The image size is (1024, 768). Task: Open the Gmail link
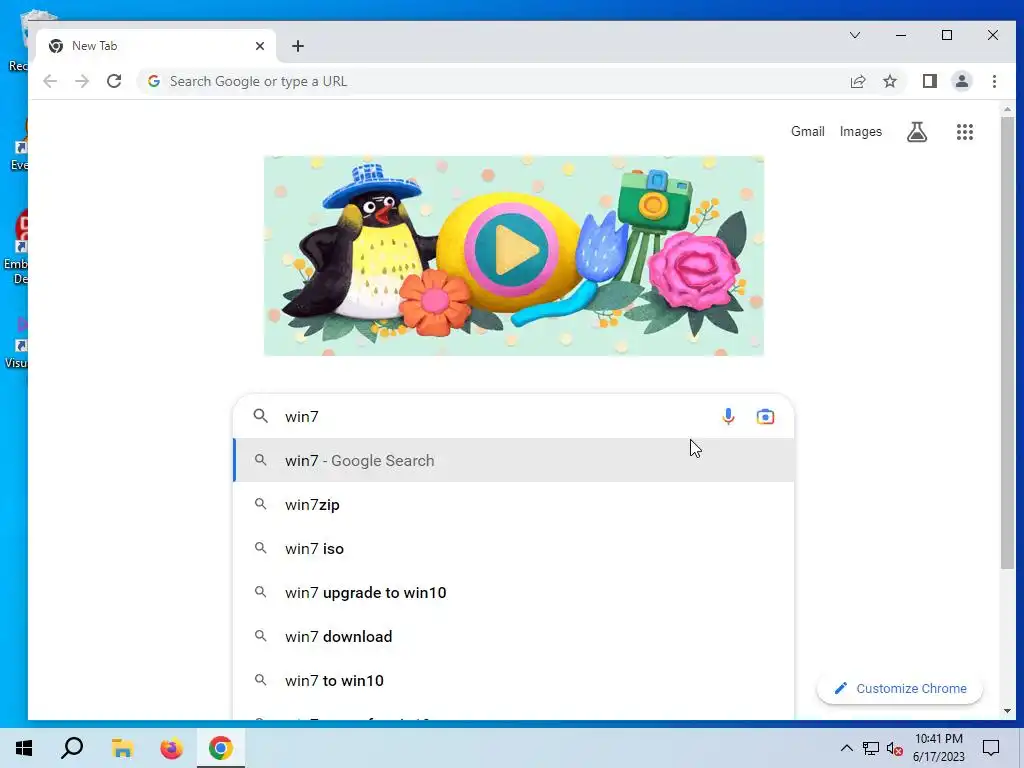tap(808, 131)
